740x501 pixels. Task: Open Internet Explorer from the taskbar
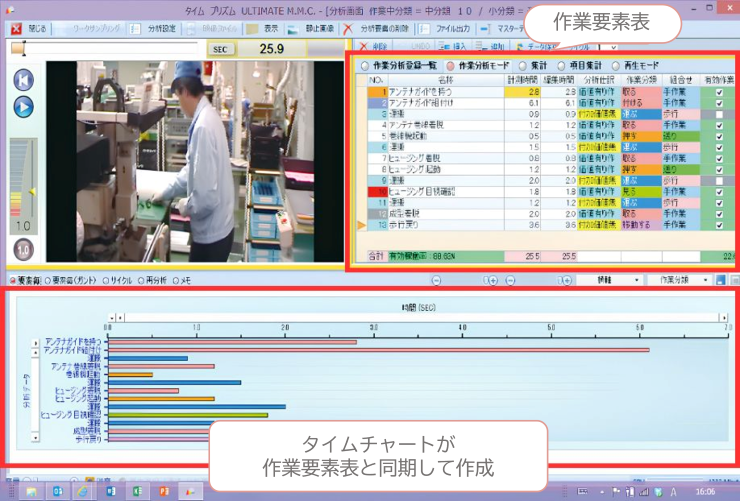point(84,492)
